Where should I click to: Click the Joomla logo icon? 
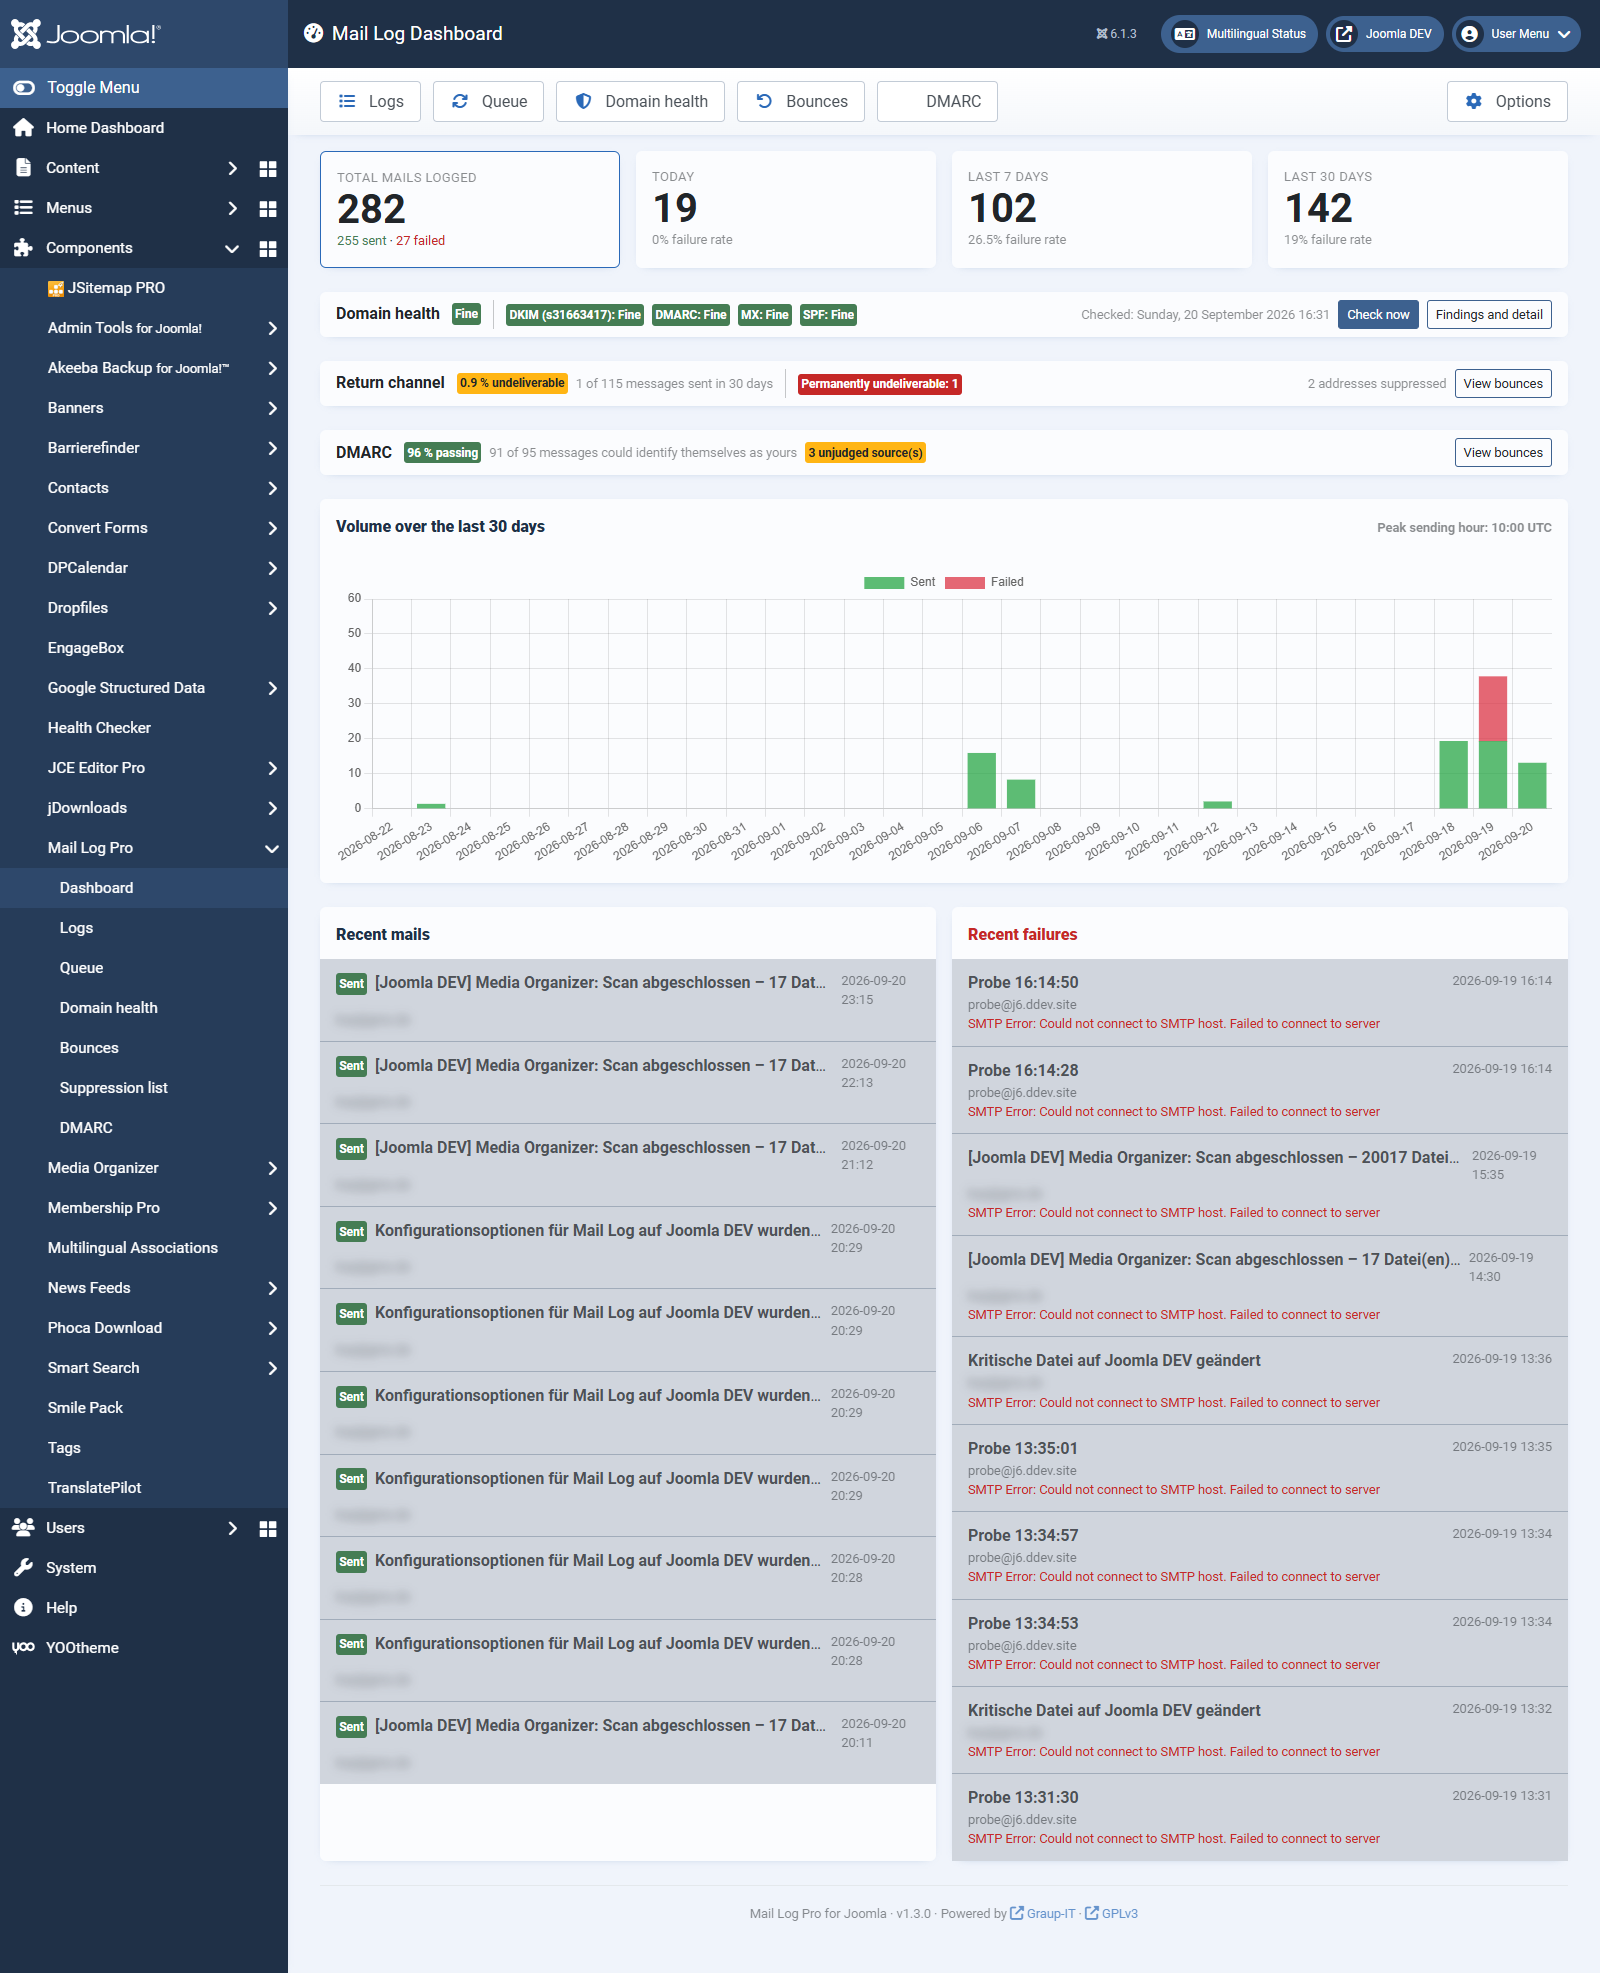click(x=26, y=34)
